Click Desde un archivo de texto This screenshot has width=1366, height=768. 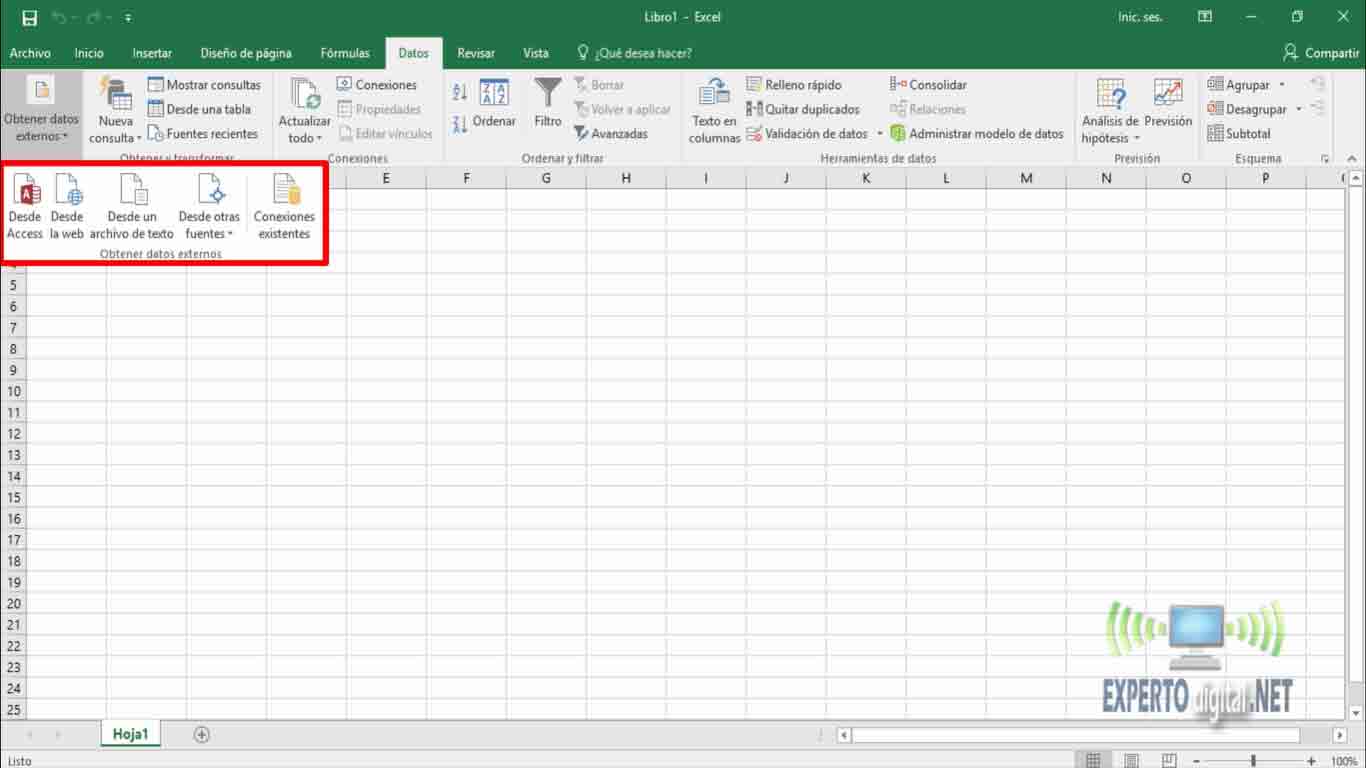[x=132, y=190]
